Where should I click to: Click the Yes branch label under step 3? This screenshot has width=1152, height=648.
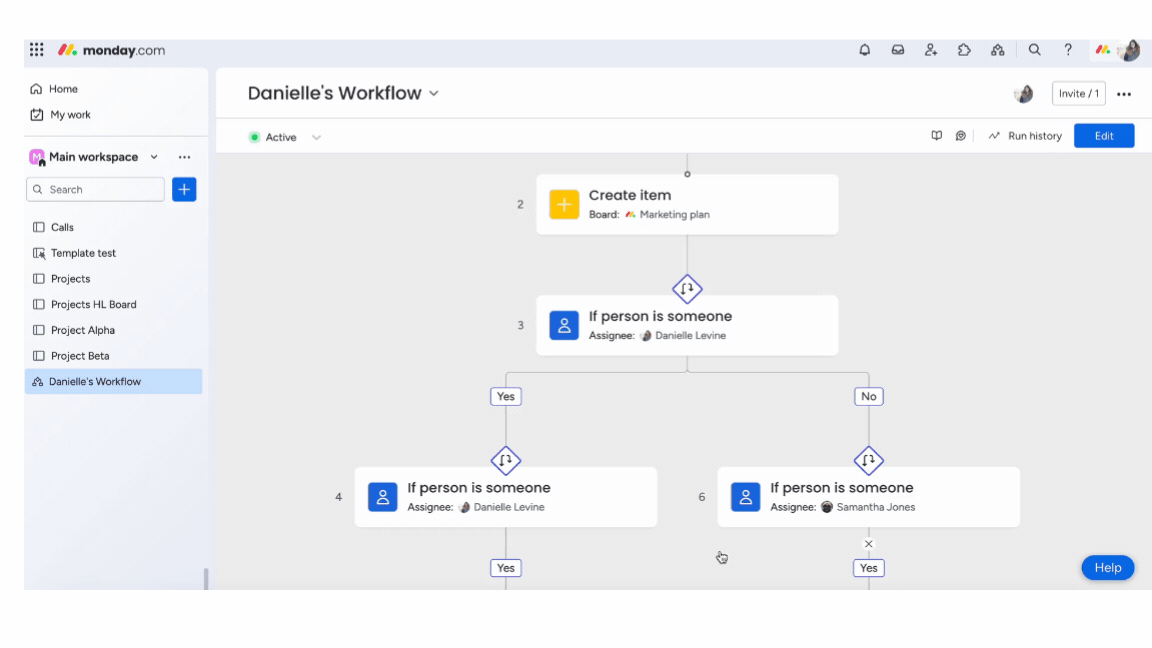point(505,397)
